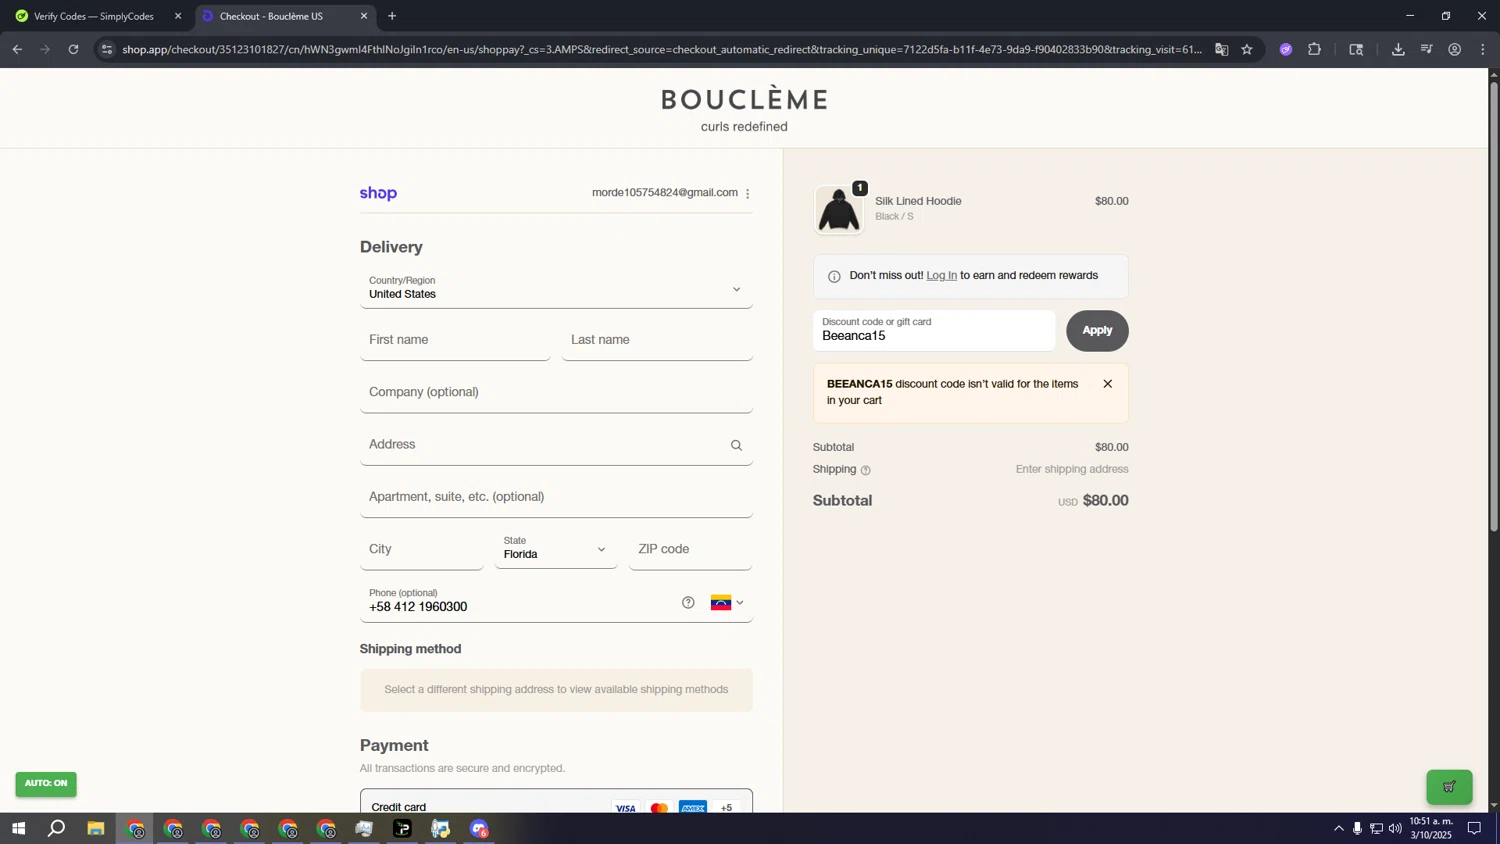Focus Apartment, suite, etc. field
1500x844 pixels.
click(x=556, y=497)
